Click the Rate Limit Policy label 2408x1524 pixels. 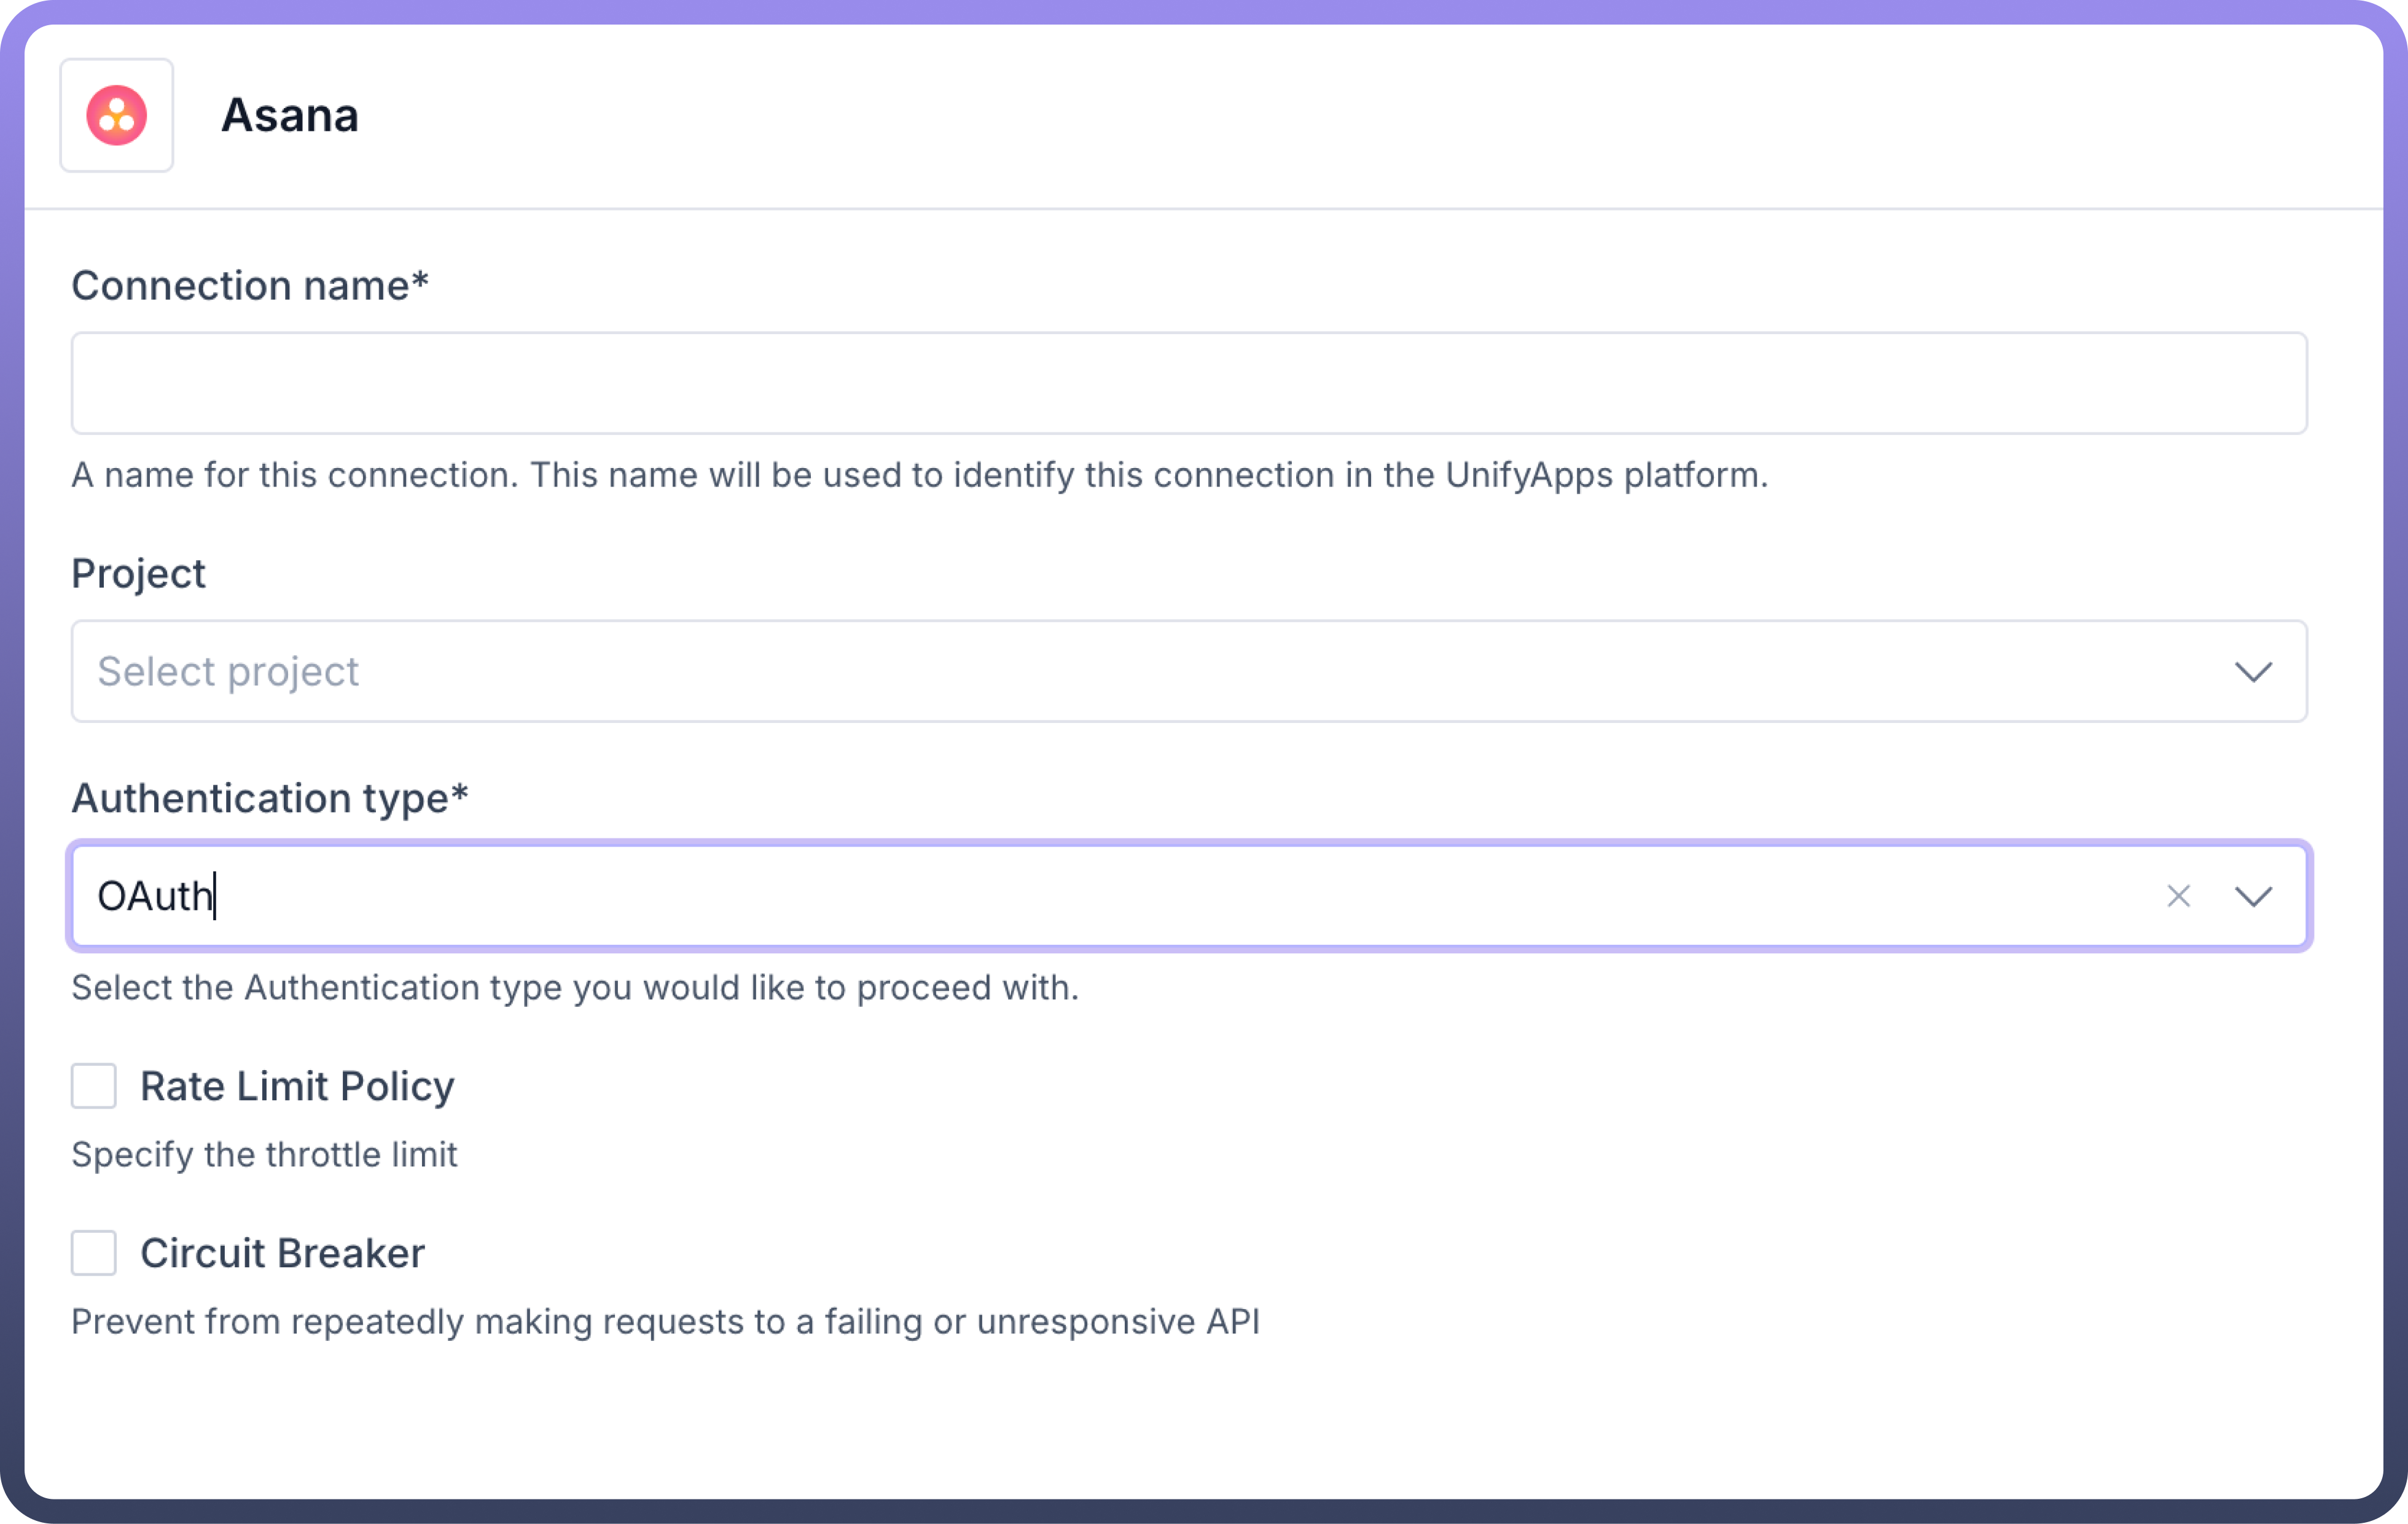click(297, 1086)
